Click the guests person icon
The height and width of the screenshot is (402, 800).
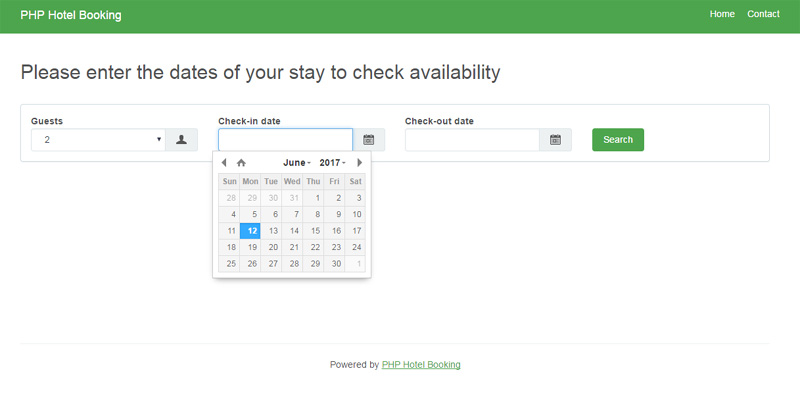[181, 140]
